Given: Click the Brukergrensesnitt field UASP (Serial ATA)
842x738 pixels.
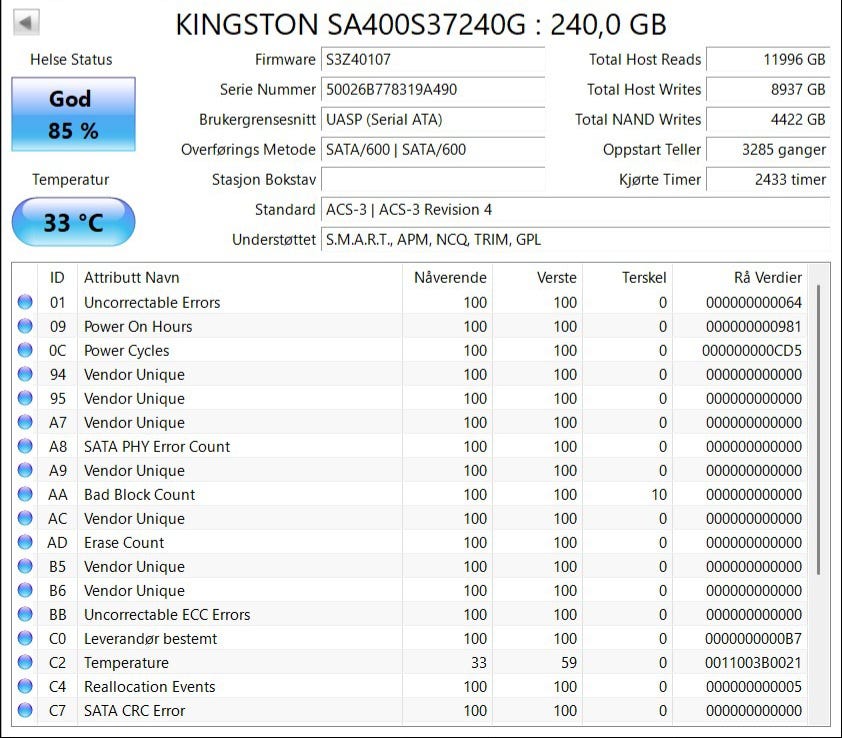Looking at the screenshot, I should pyautogui.click(x=433, y=119).
